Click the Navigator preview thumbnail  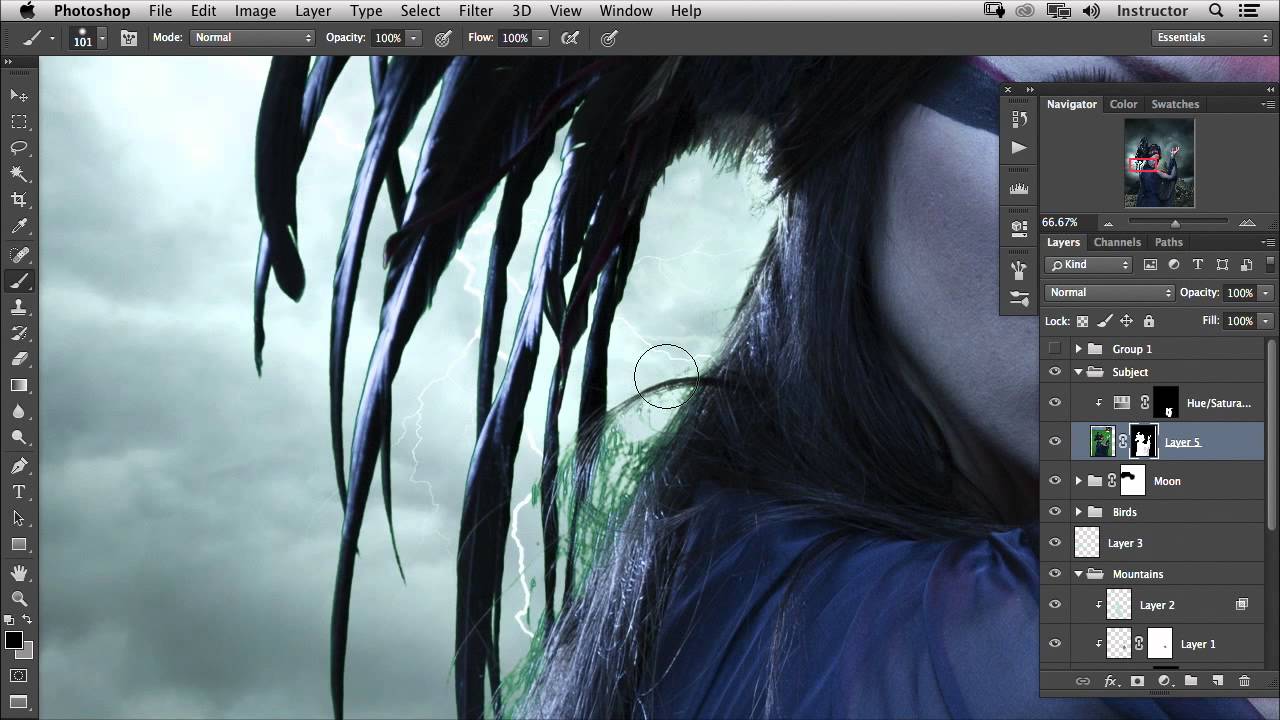(x=1159, y=163)
